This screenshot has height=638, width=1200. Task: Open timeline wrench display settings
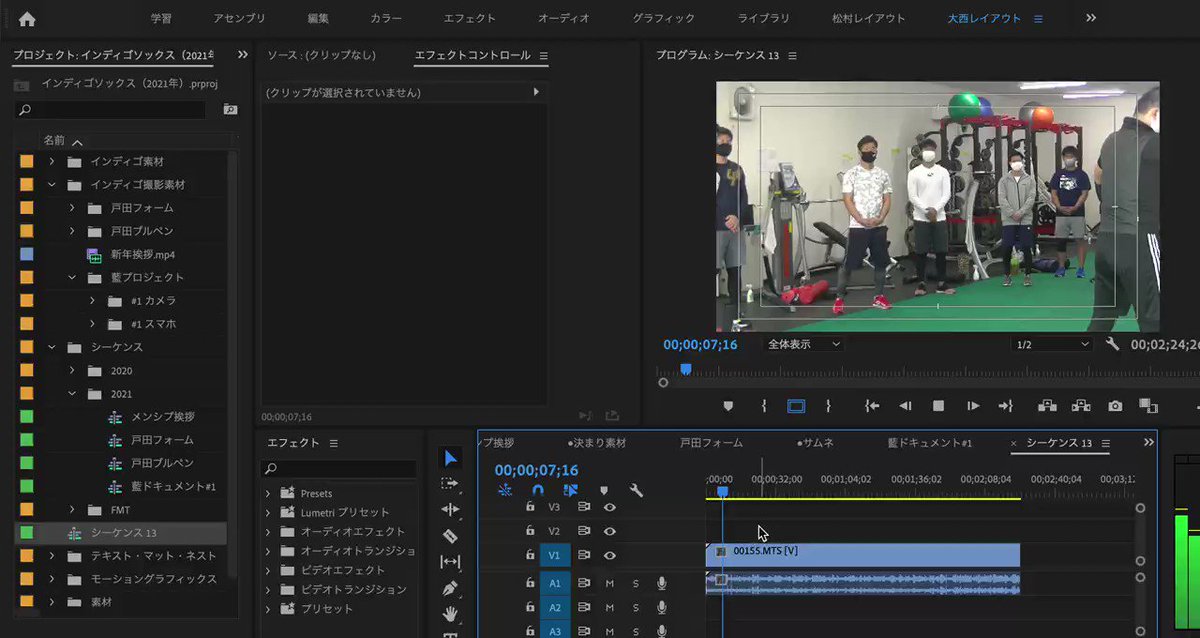click(x=635, y=490)
